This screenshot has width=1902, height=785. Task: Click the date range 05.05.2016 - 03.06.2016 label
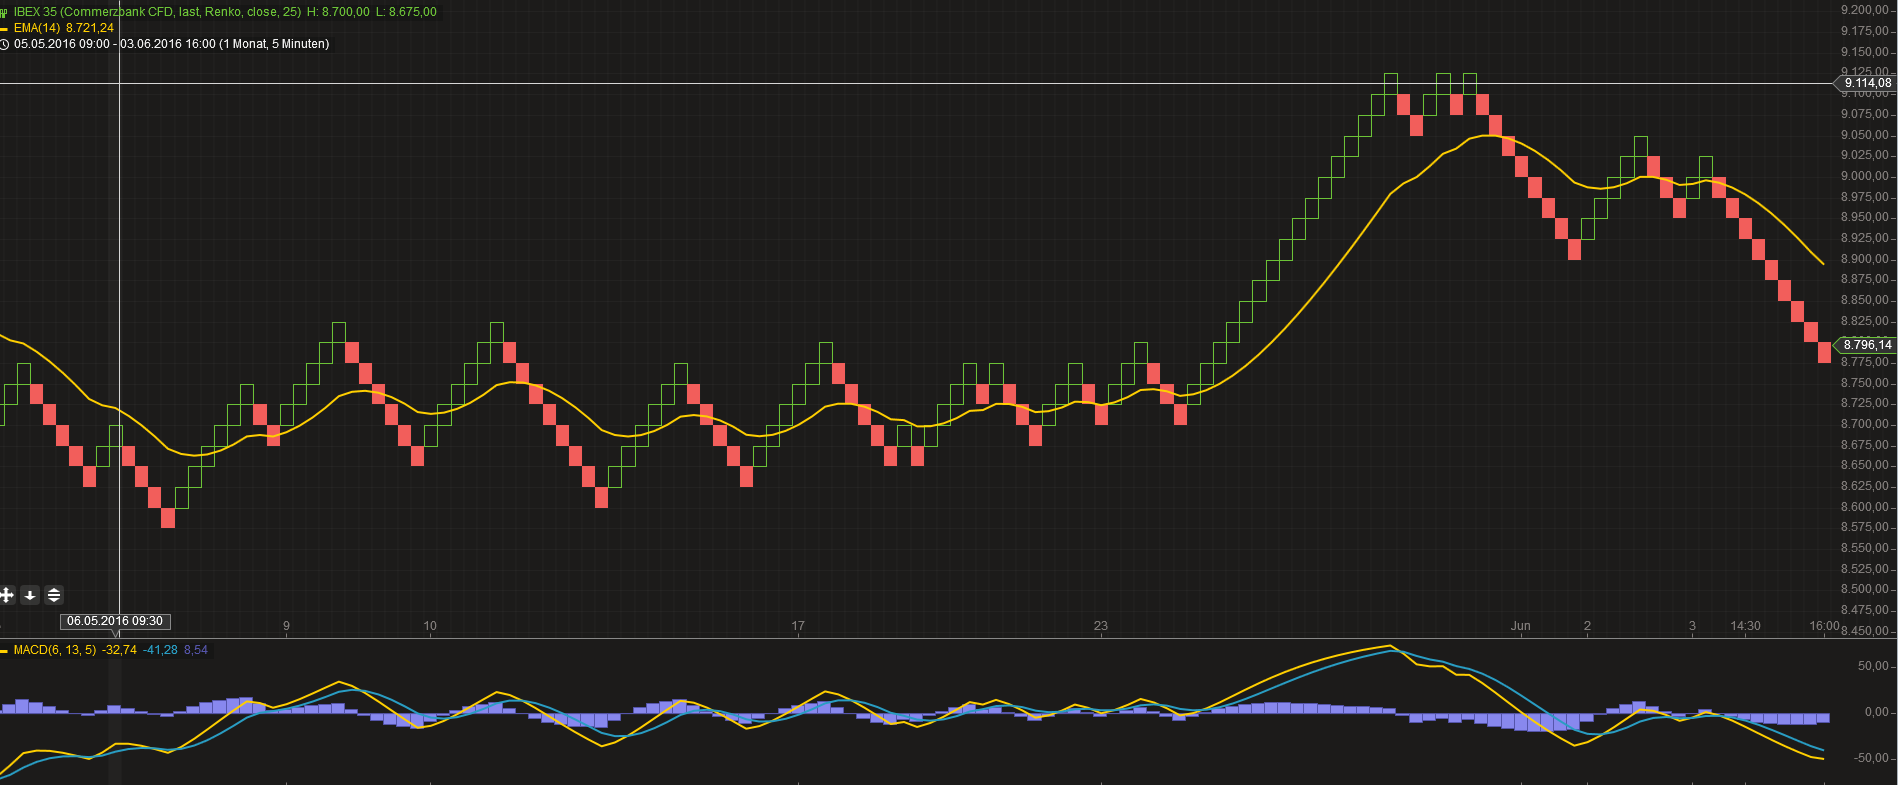click(170, 44)
